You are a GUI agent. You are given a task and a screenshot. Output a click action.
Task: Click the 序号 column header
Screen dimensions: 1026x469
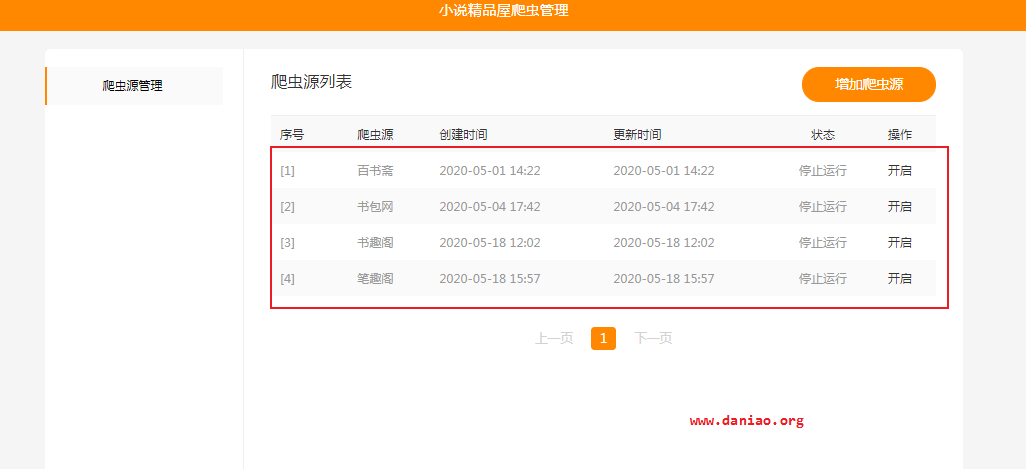click(292, 135)
